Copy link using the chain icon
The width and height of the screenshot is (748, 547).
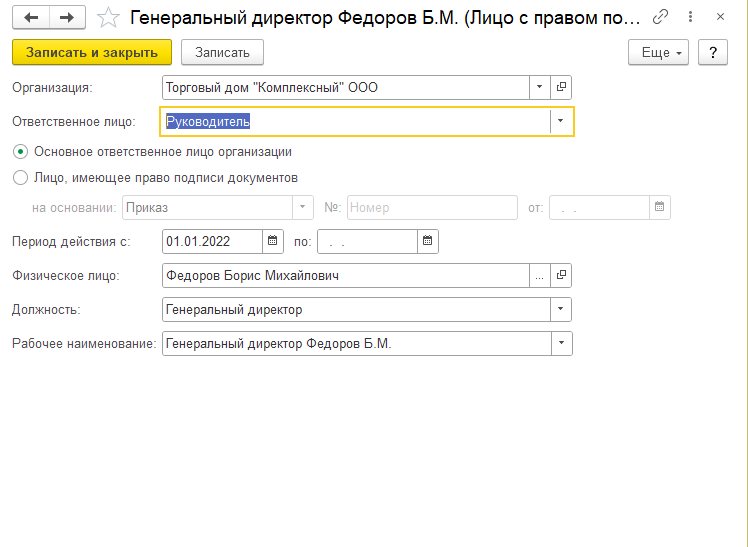pos(660,17)
